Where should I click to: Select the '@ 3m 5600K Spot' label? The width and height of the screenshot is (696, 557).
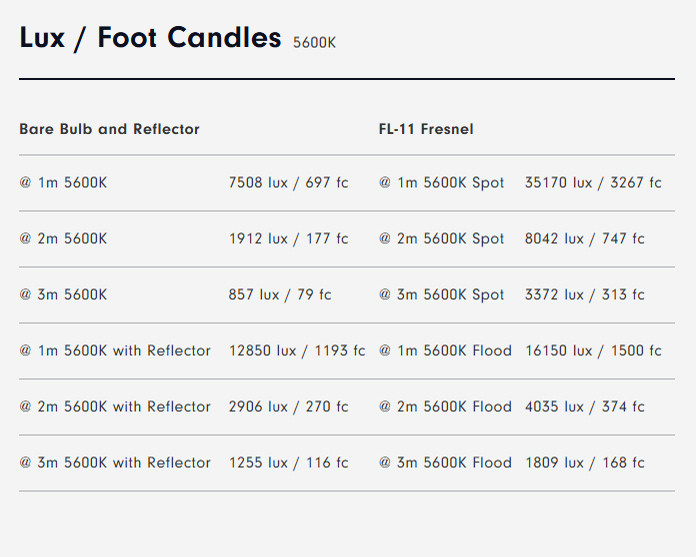(442, 294)
